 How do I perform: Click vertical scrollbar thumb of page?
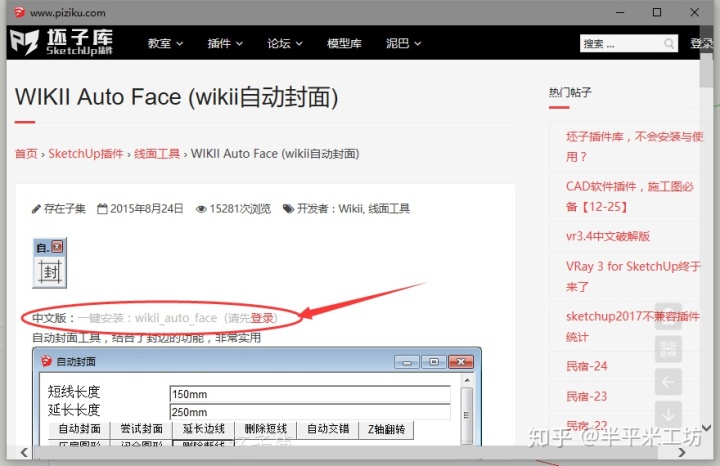[706, 70]
